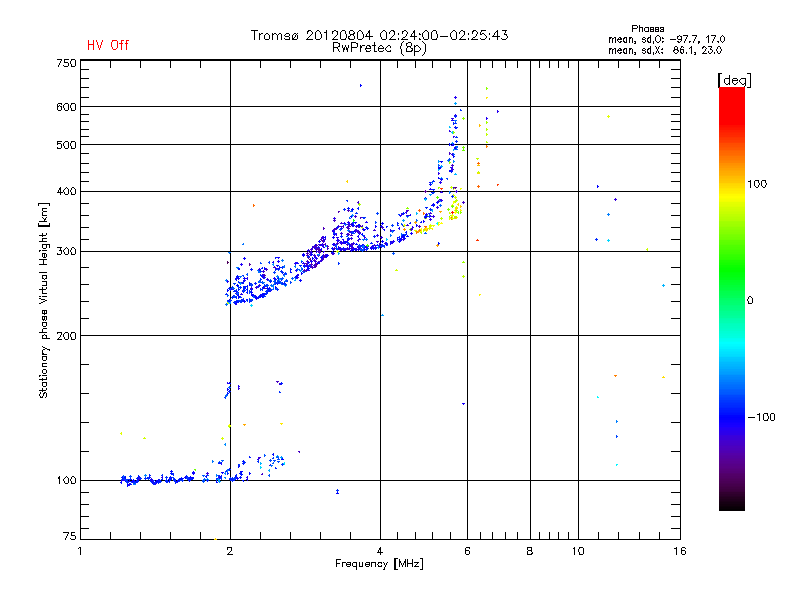Image resolution: width=800 pixels, height=600 pixels.
Task: Click the RwPretec (8p) subtitle text
Action: coord(379,47)
